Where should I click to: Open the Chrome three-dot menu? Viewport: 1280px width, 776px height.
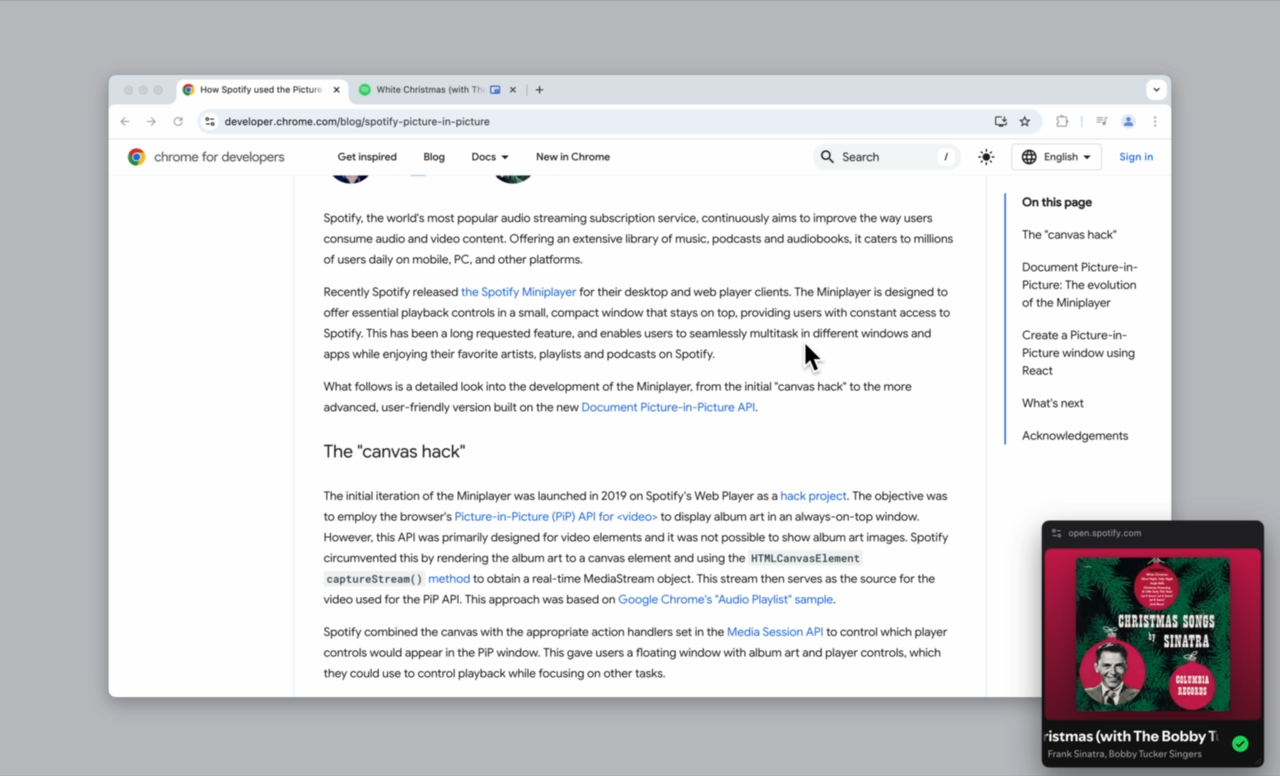pyautogui.click(x=1155, y=121)
